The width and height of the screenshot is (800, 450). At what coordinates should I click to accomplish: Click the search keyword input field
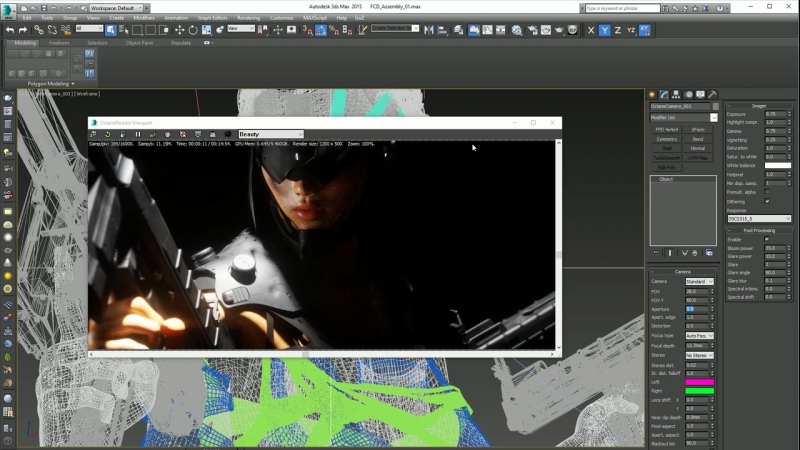(x=622, y=8)
